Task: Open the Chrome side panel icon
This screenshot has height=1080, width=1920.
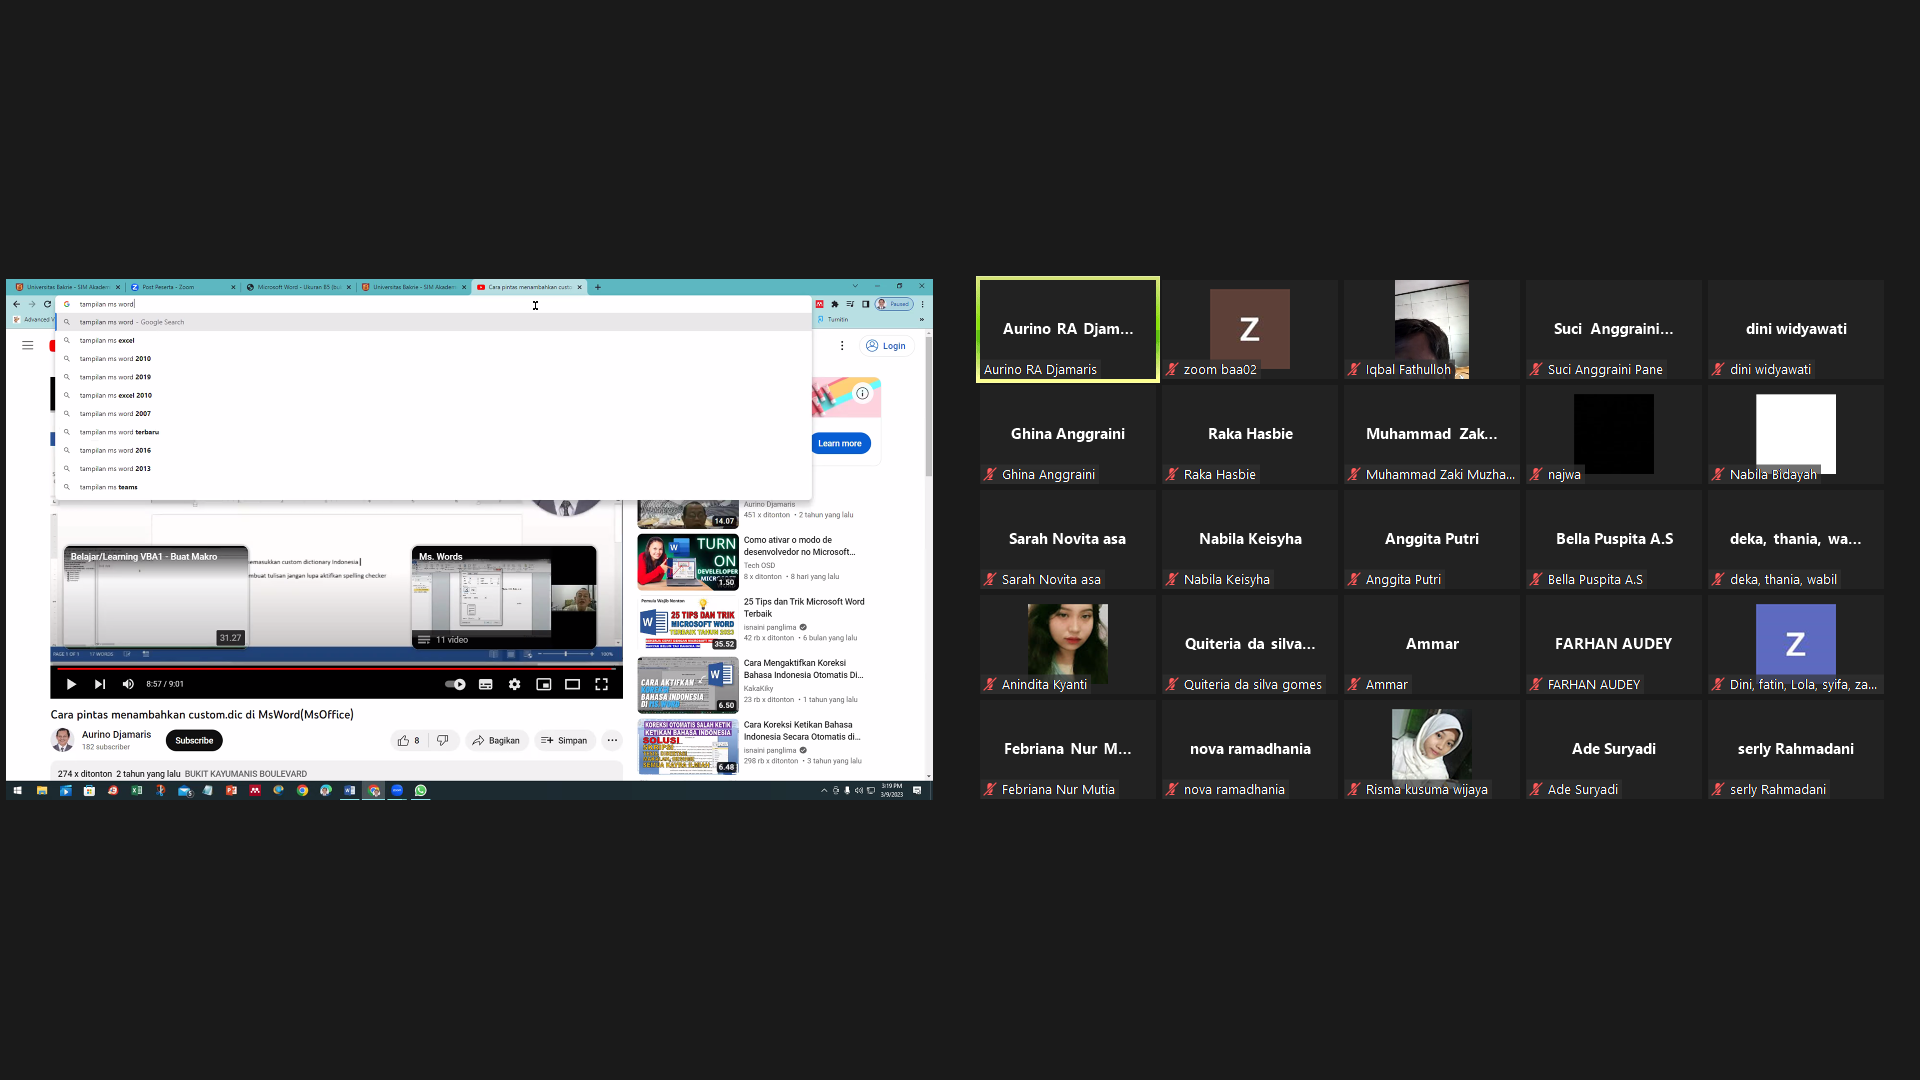Action: (x=866, y=304)
